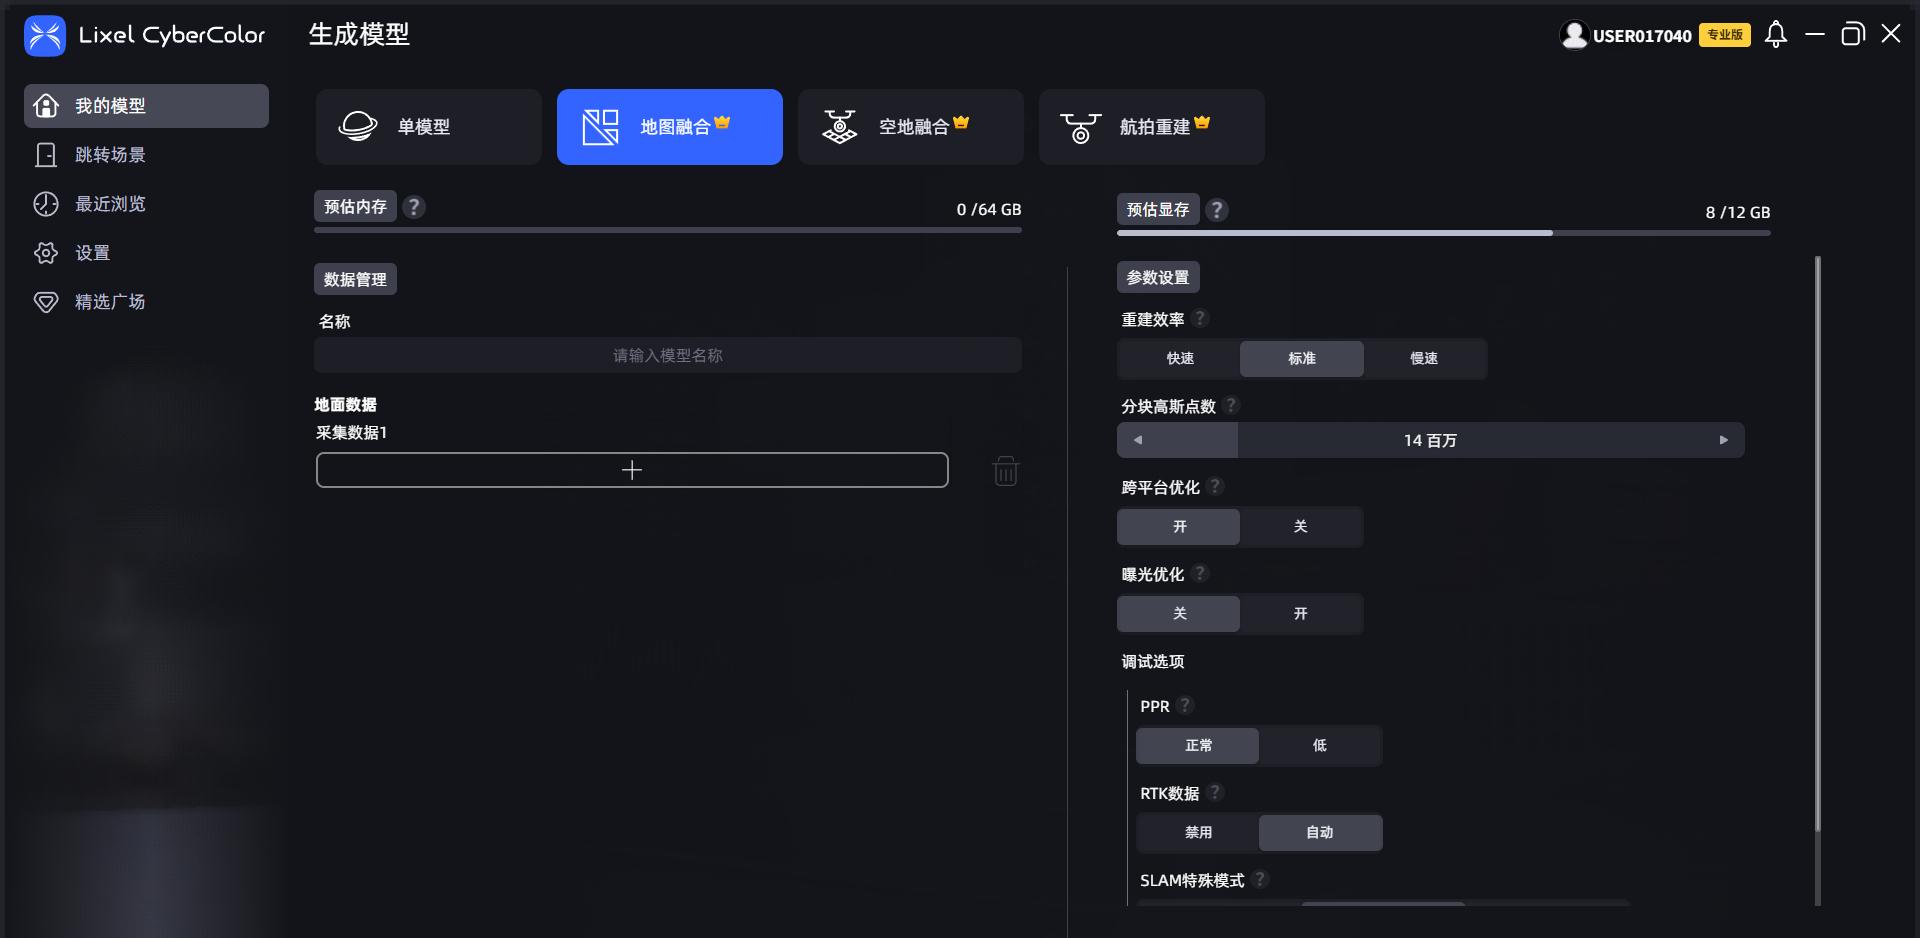Open the 重建效率 help tooltip icon
This screenshot has height=938, width=1920.
(1200, 318)
